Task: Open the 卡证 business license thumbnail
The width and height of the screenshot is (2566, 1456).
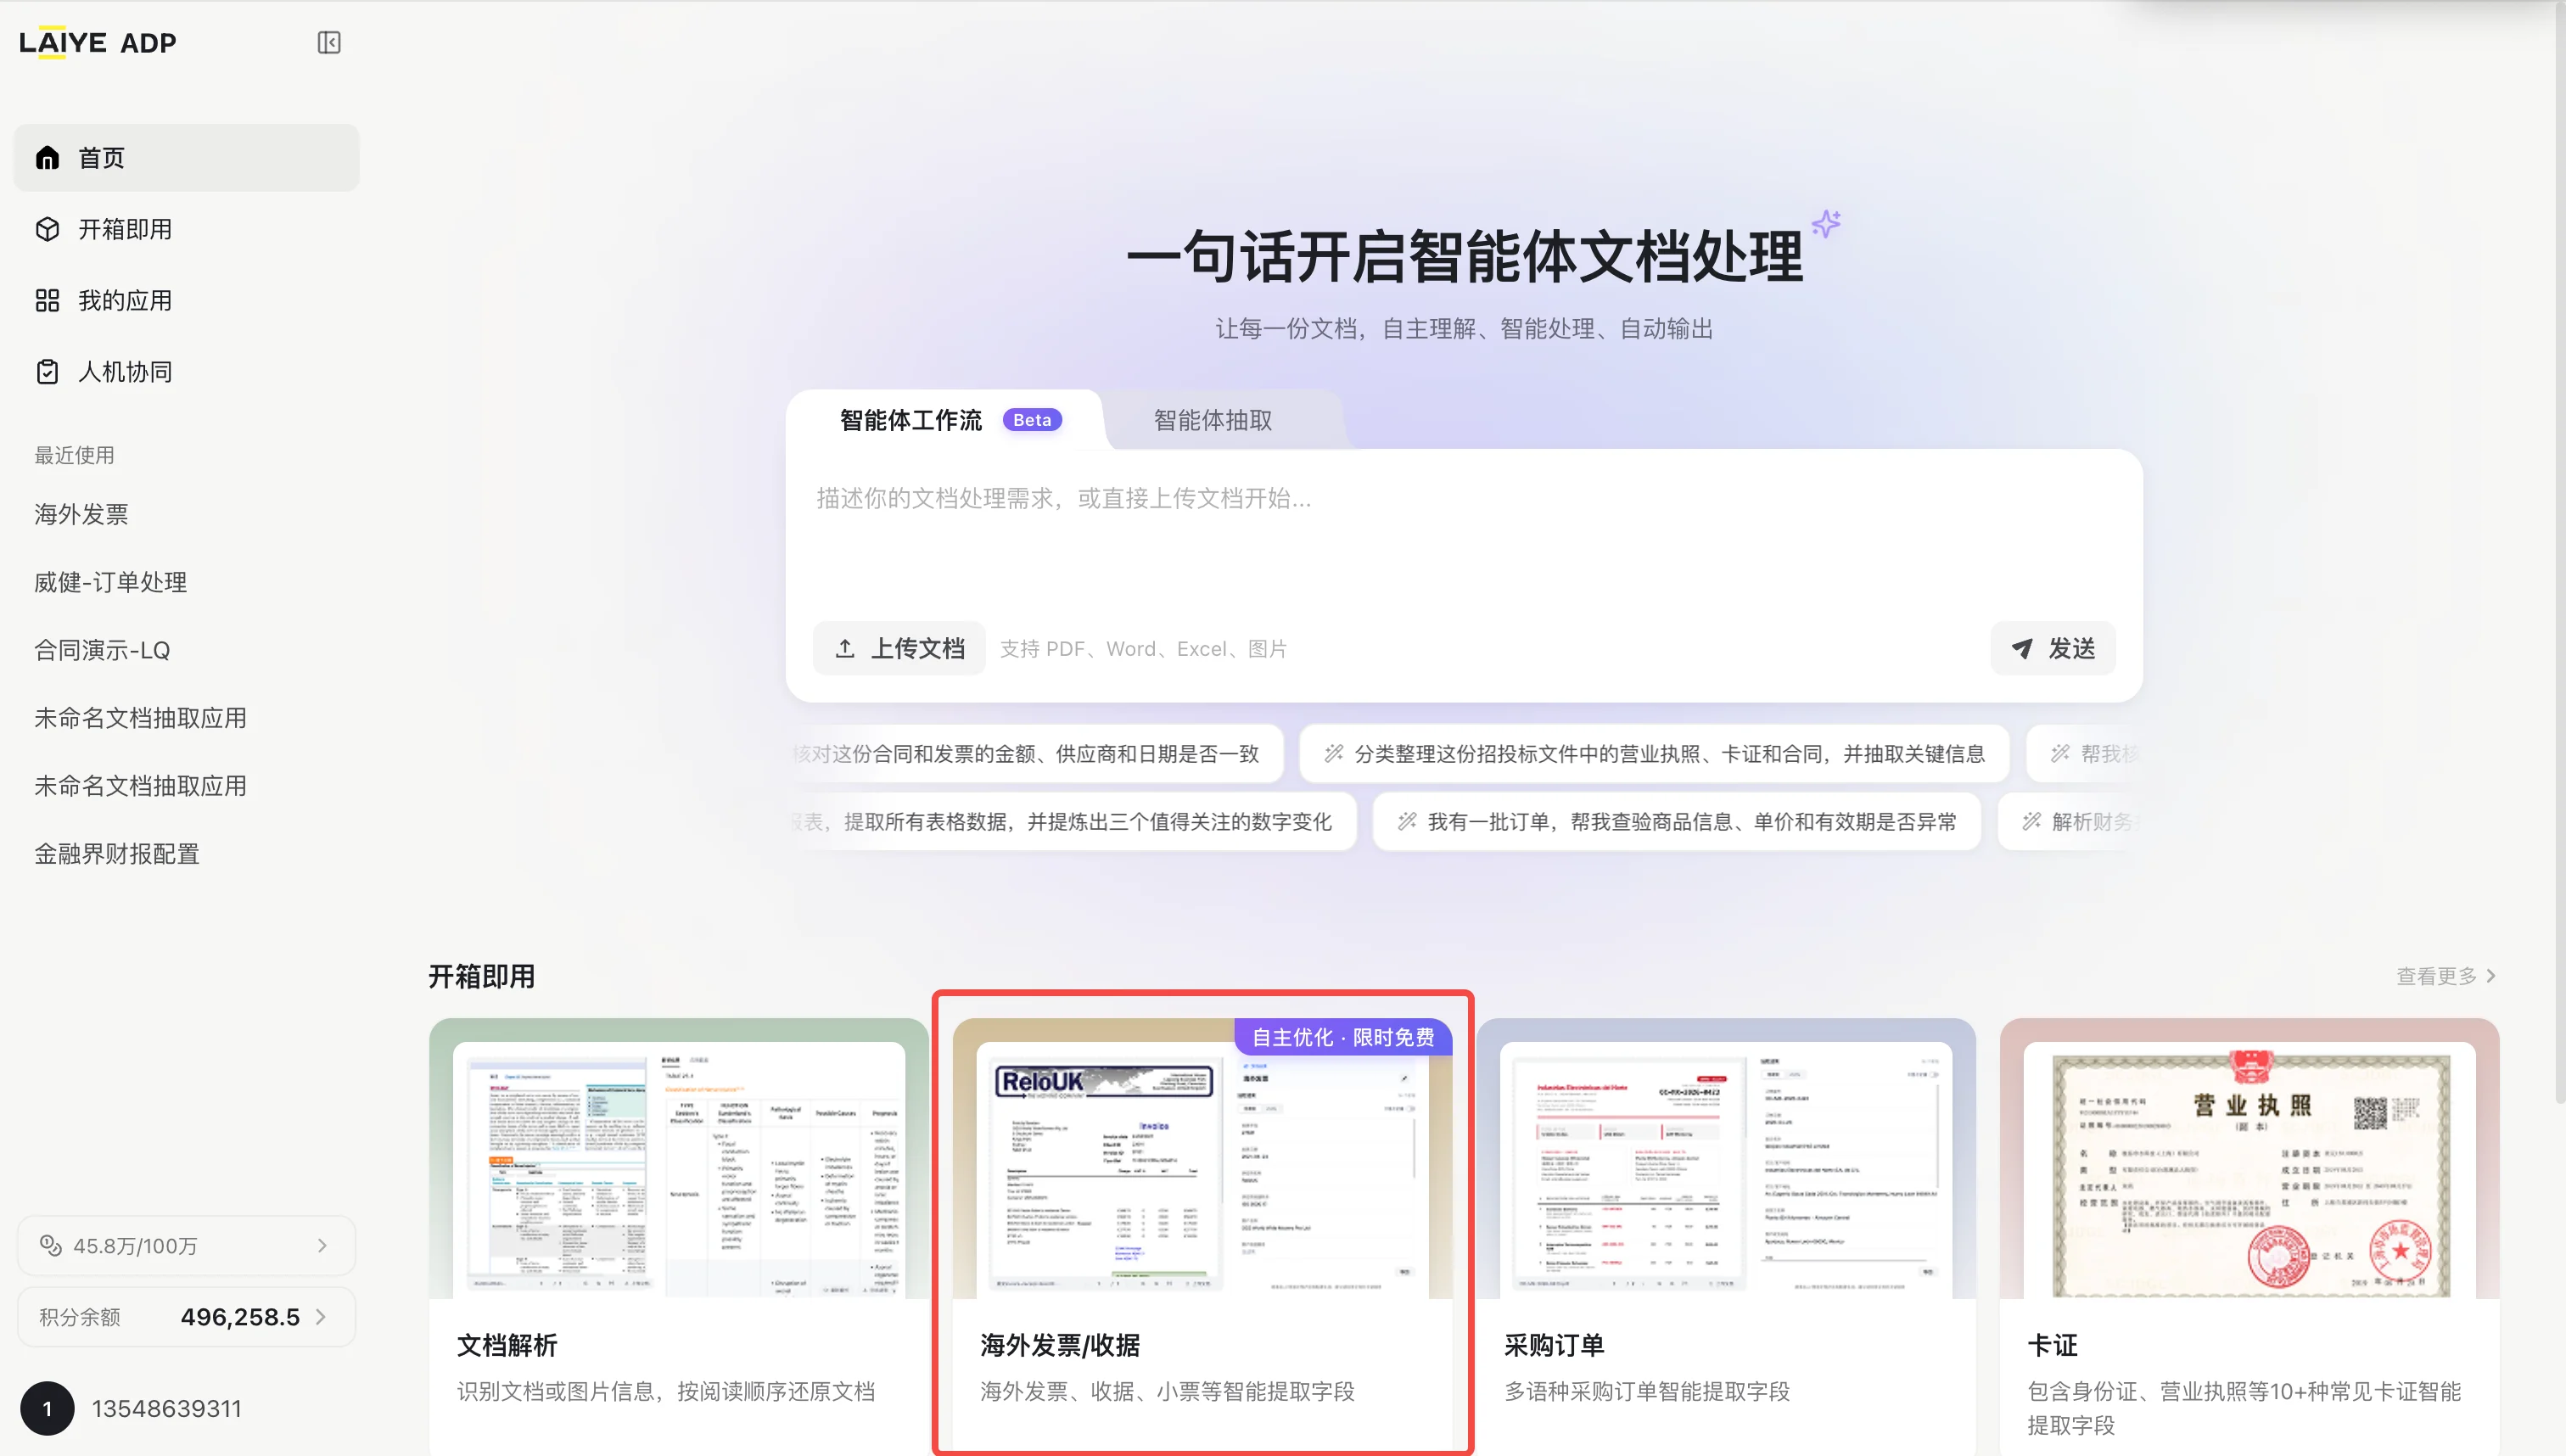Action: point(2250,1159)
